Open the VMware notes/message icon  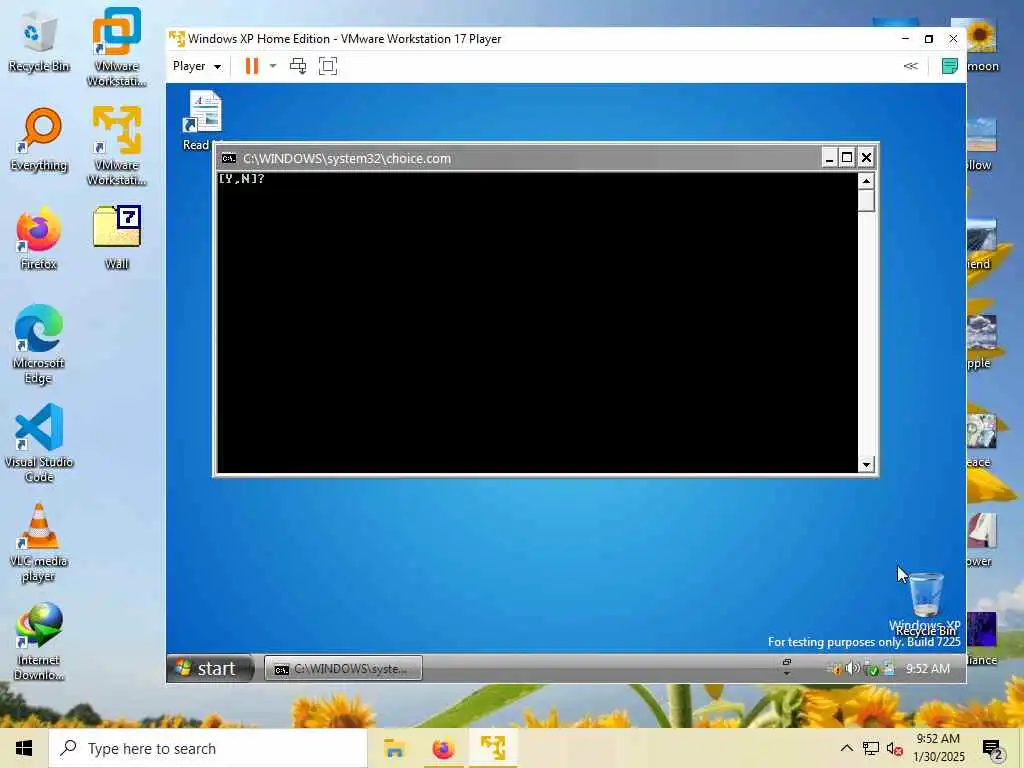(x=950, y=66)
